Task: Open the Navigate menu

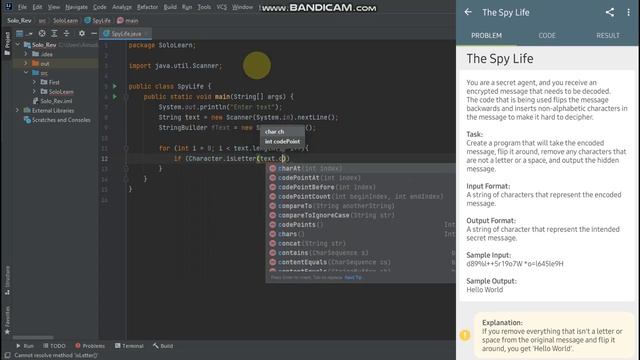Action: coord(76,7)
